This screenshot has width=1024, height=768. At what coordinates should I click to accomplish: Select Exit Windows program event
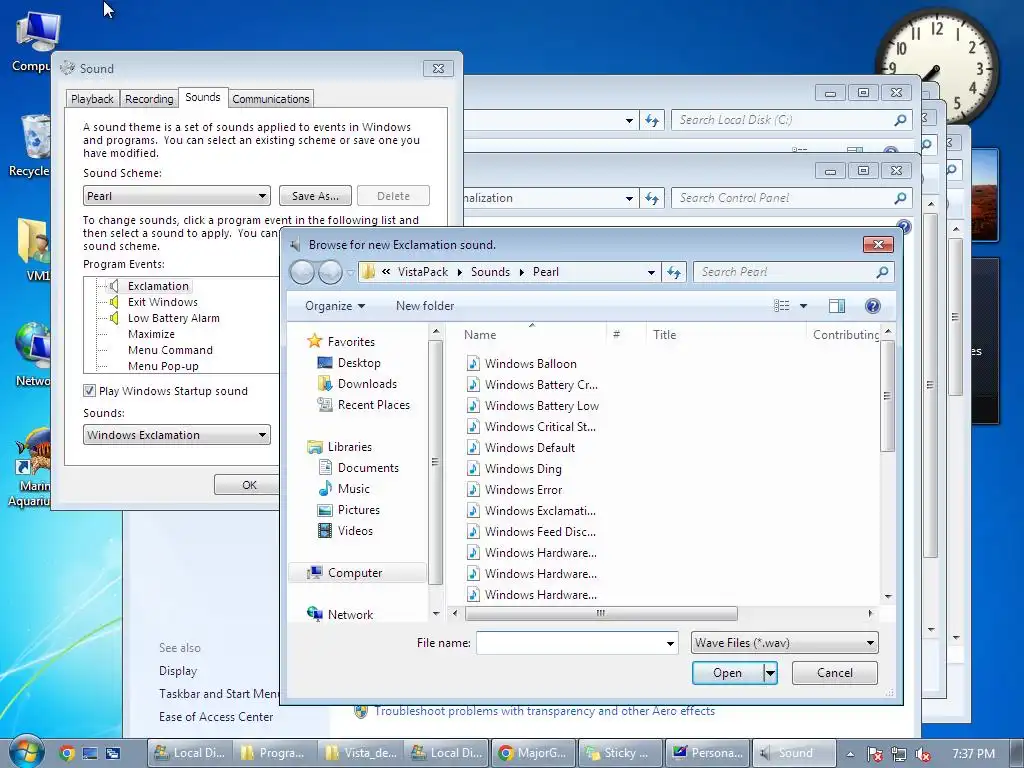pos(163,302)
